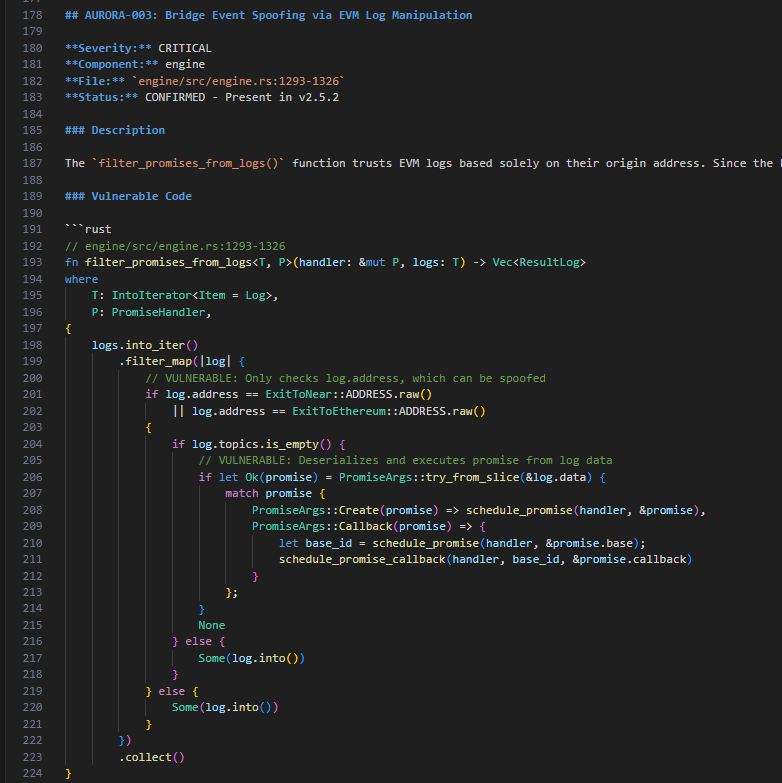
Task: Click the comment 'VULNERABLE: Only checks log.address'
Action: pyautogui.click(x=282, y=378)
